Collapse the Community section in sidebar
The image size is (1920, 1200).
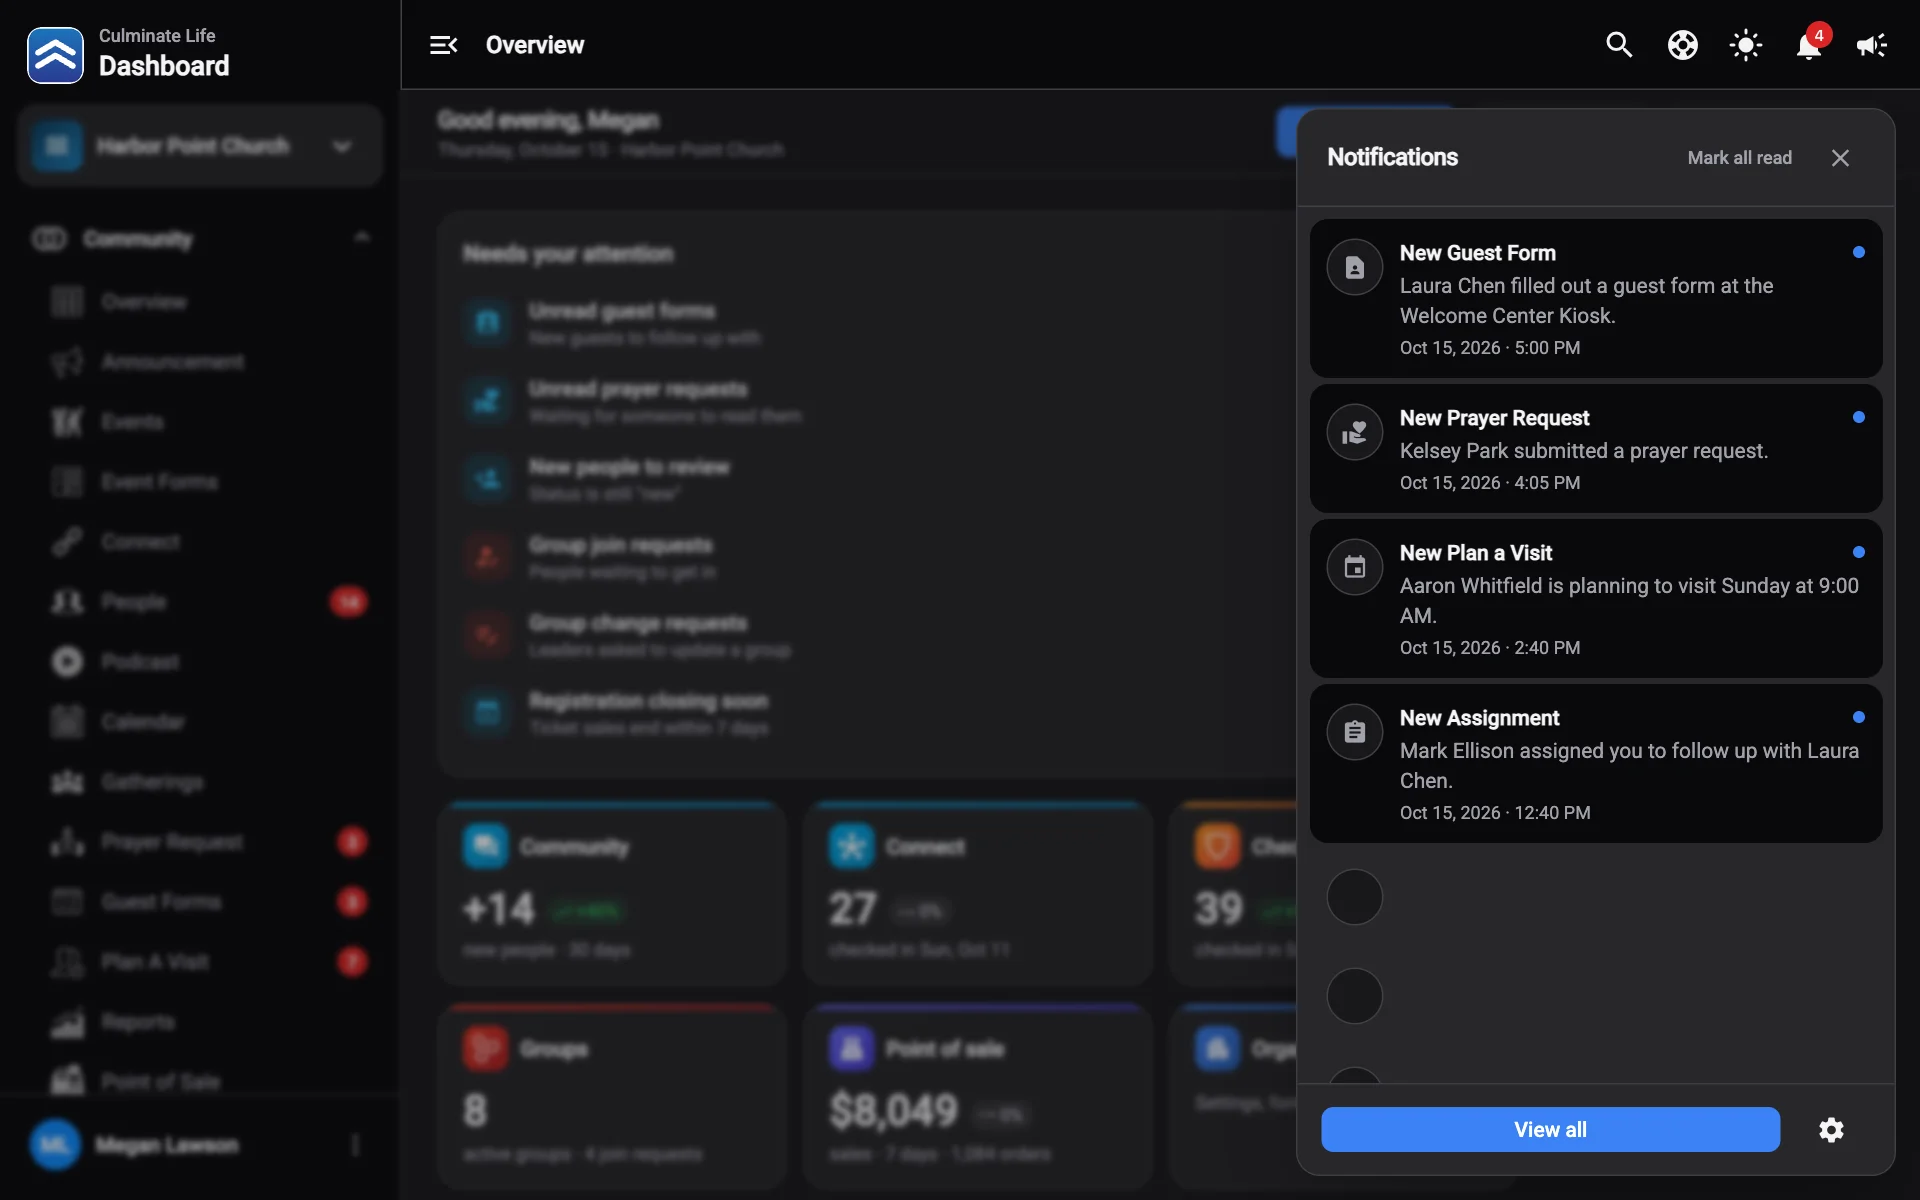pos(362,238)
